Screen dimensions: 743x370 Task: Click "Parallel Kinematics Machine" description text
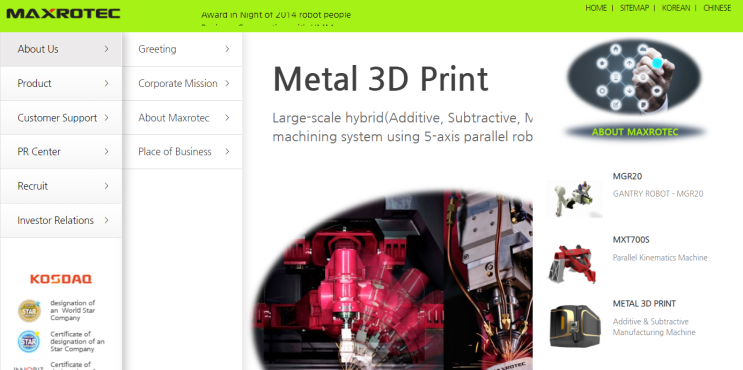[x=660, y=258]
